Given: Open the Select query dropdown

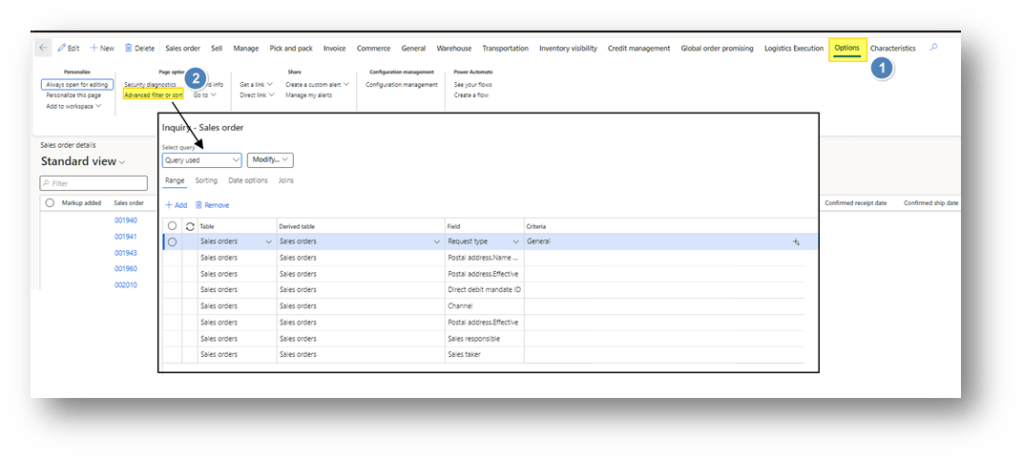Looking at the screenshot, I should (201, 160).
